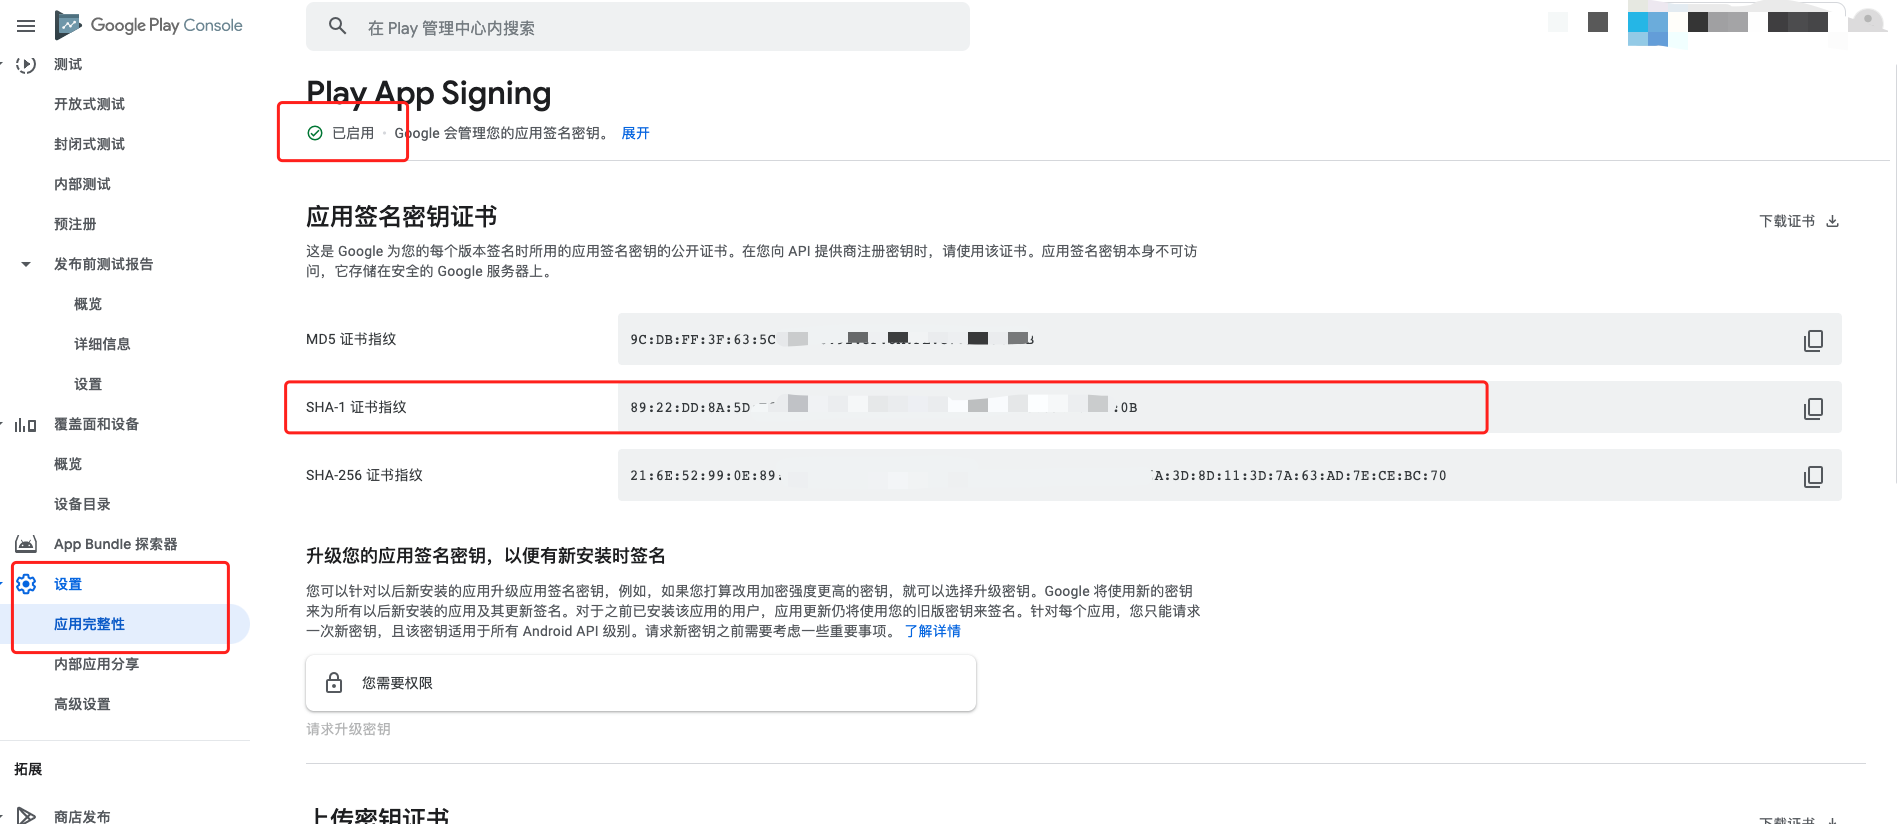Click the 应用签名密钥证书 heading
The height and width of the screenshot is (824, 1897).
pyautogui.click(x=402, y=216)
